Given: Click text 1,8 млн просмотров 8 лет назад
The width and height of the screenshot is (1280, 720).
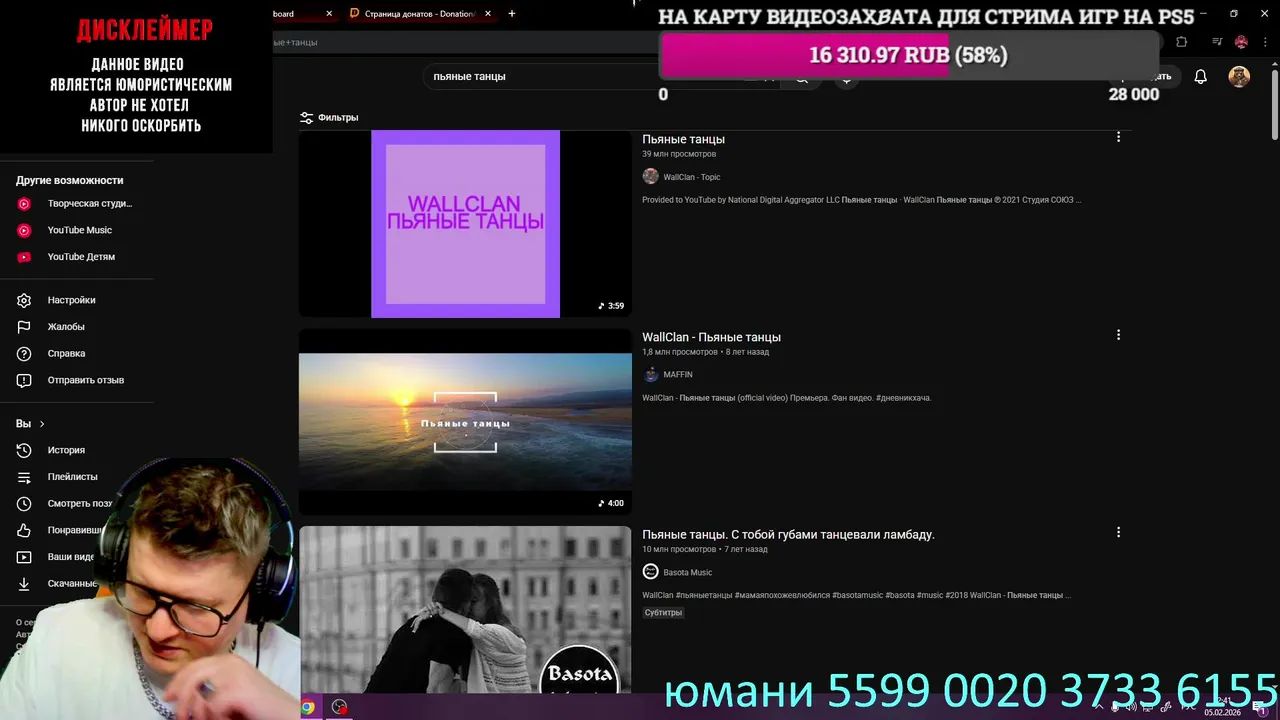Looking at the screenshot, I should [706, 352].
